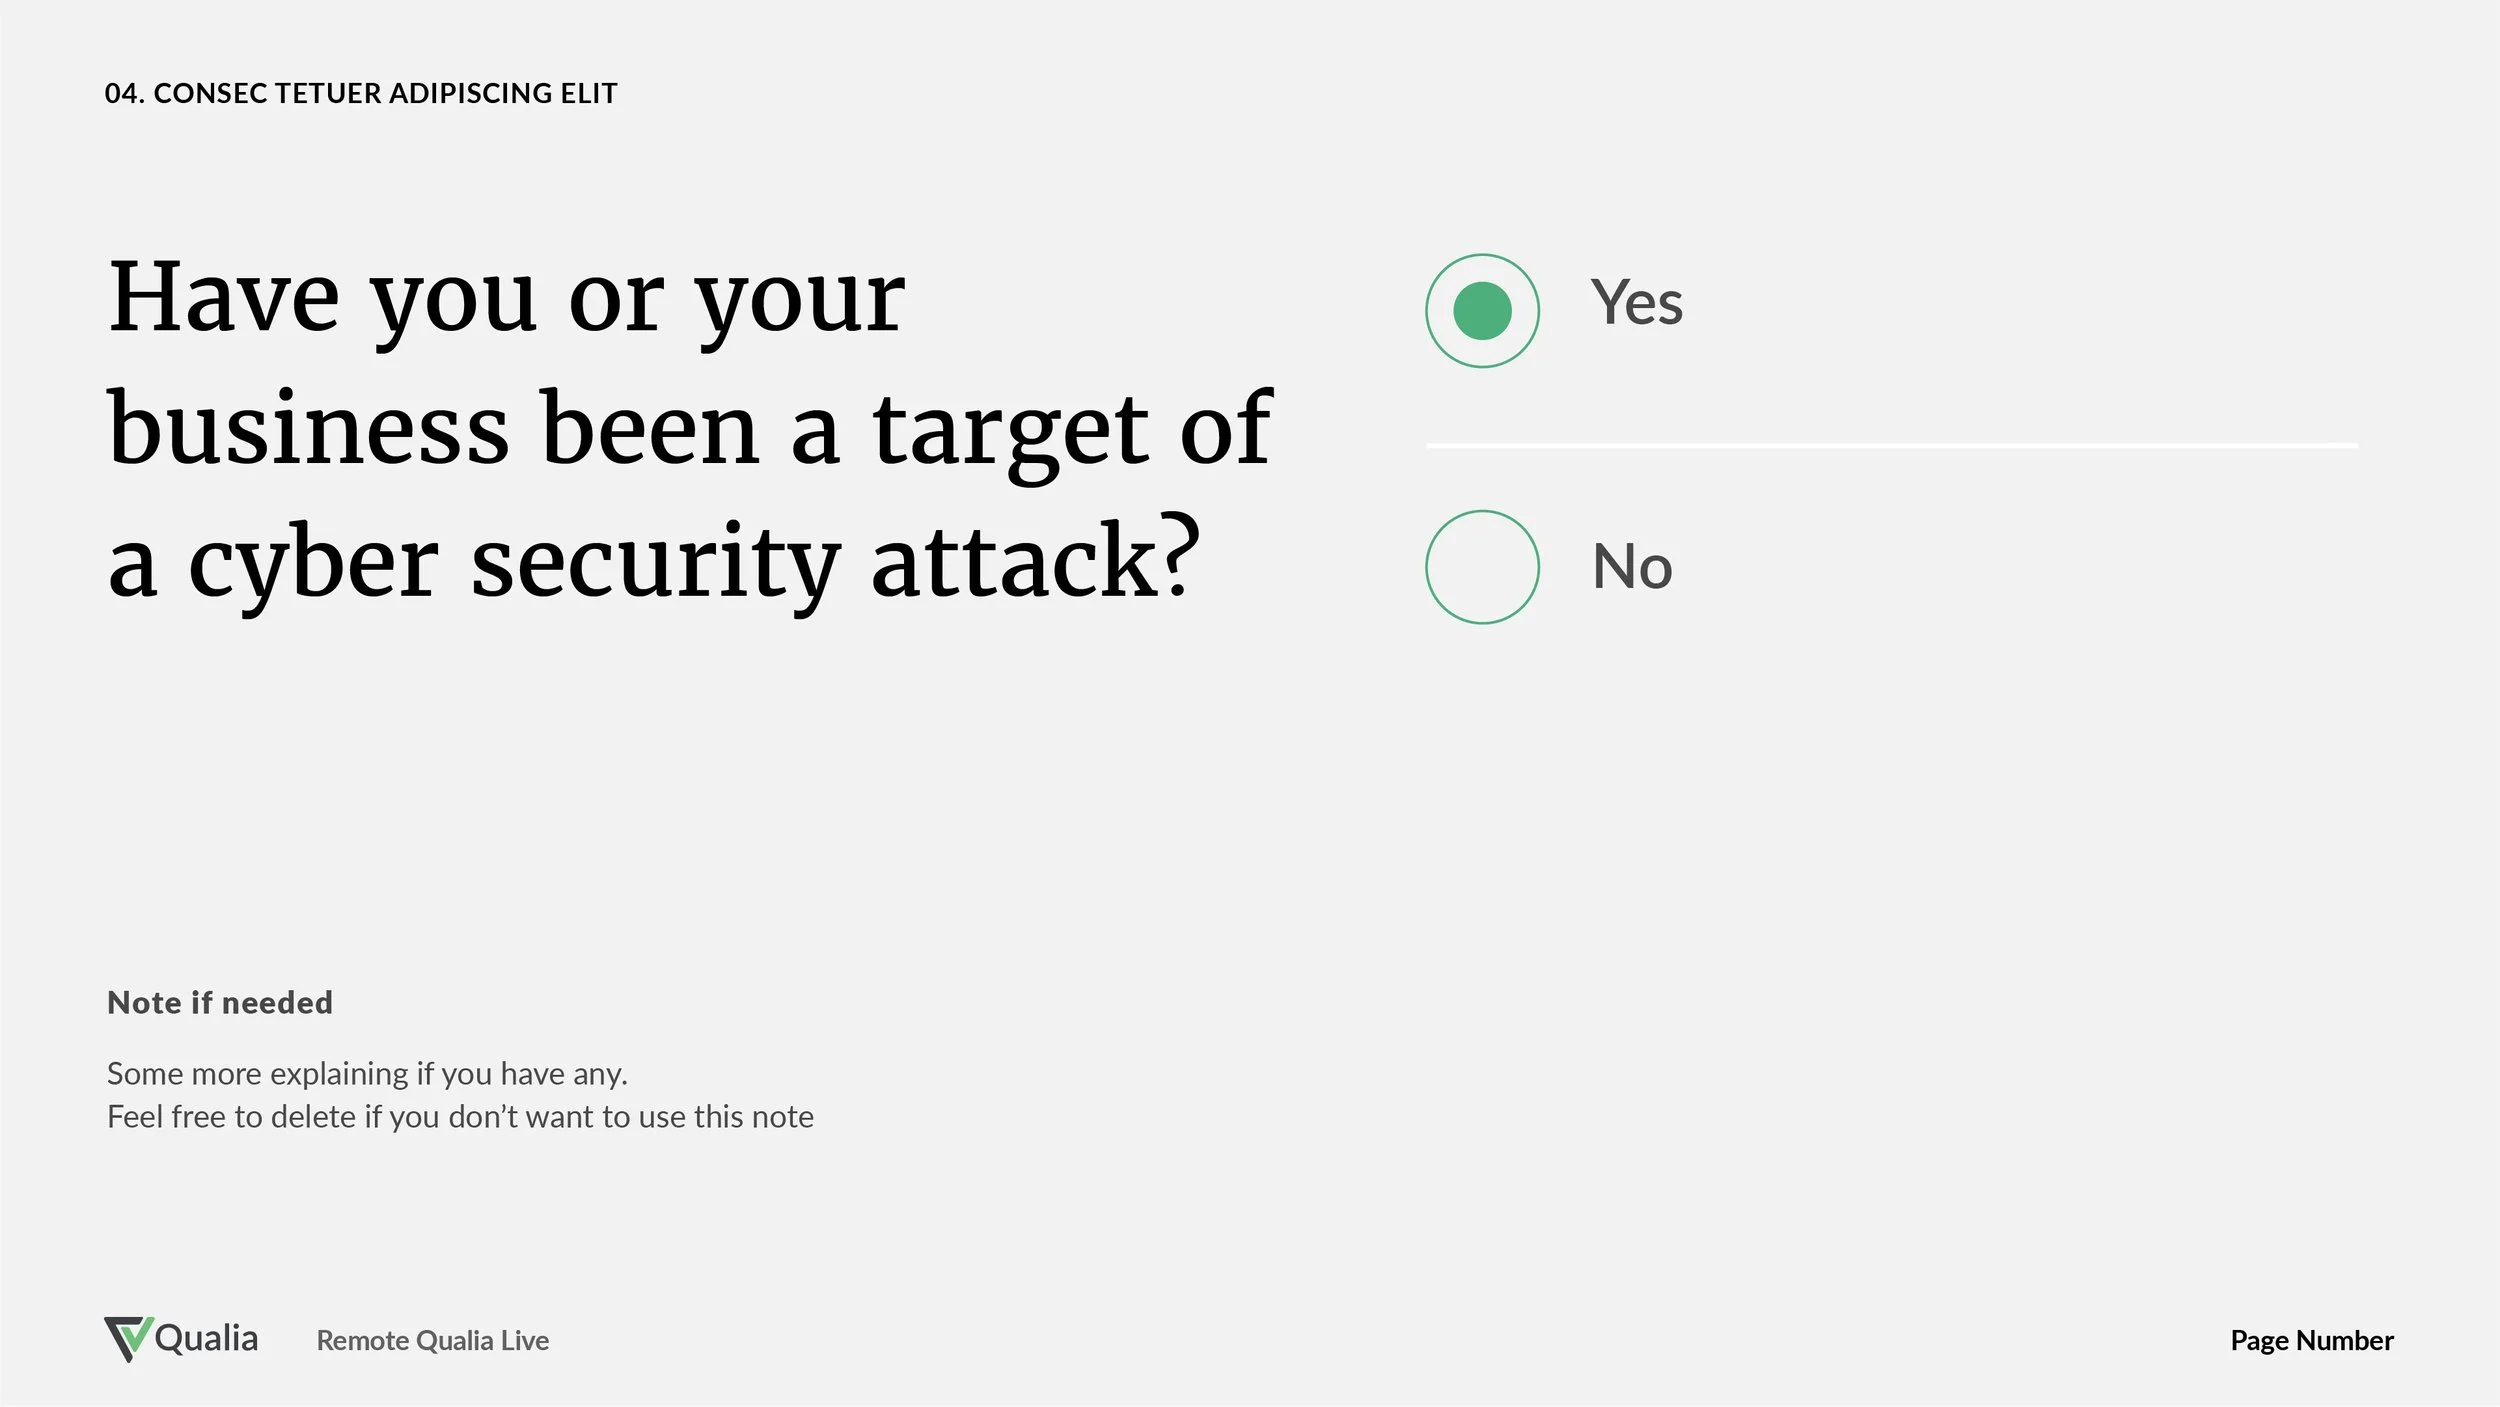The height and width of the screenshot is (1407, 2500).
Task: Click the Page Number text
Action: [x=2312, y=1340]
